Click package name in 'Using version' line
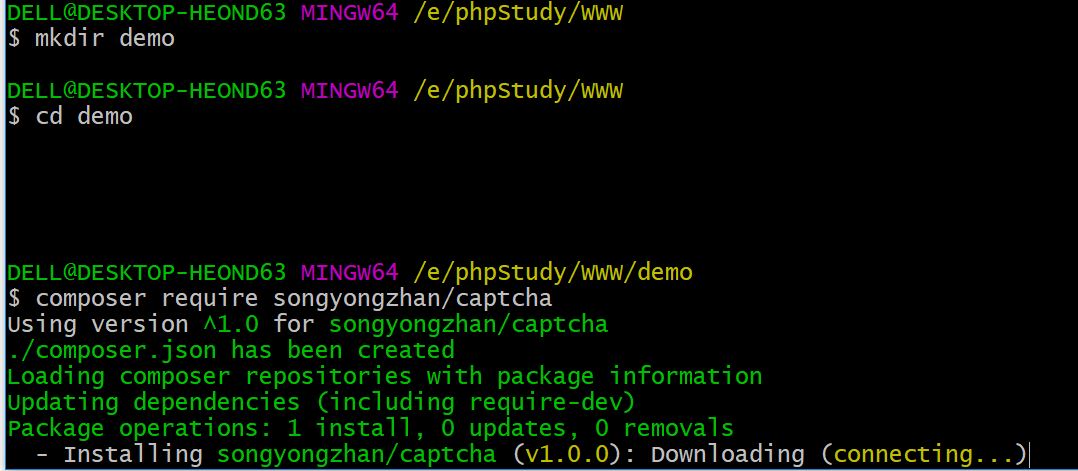Screen dimensions: 1078x471 click(468, 324)
